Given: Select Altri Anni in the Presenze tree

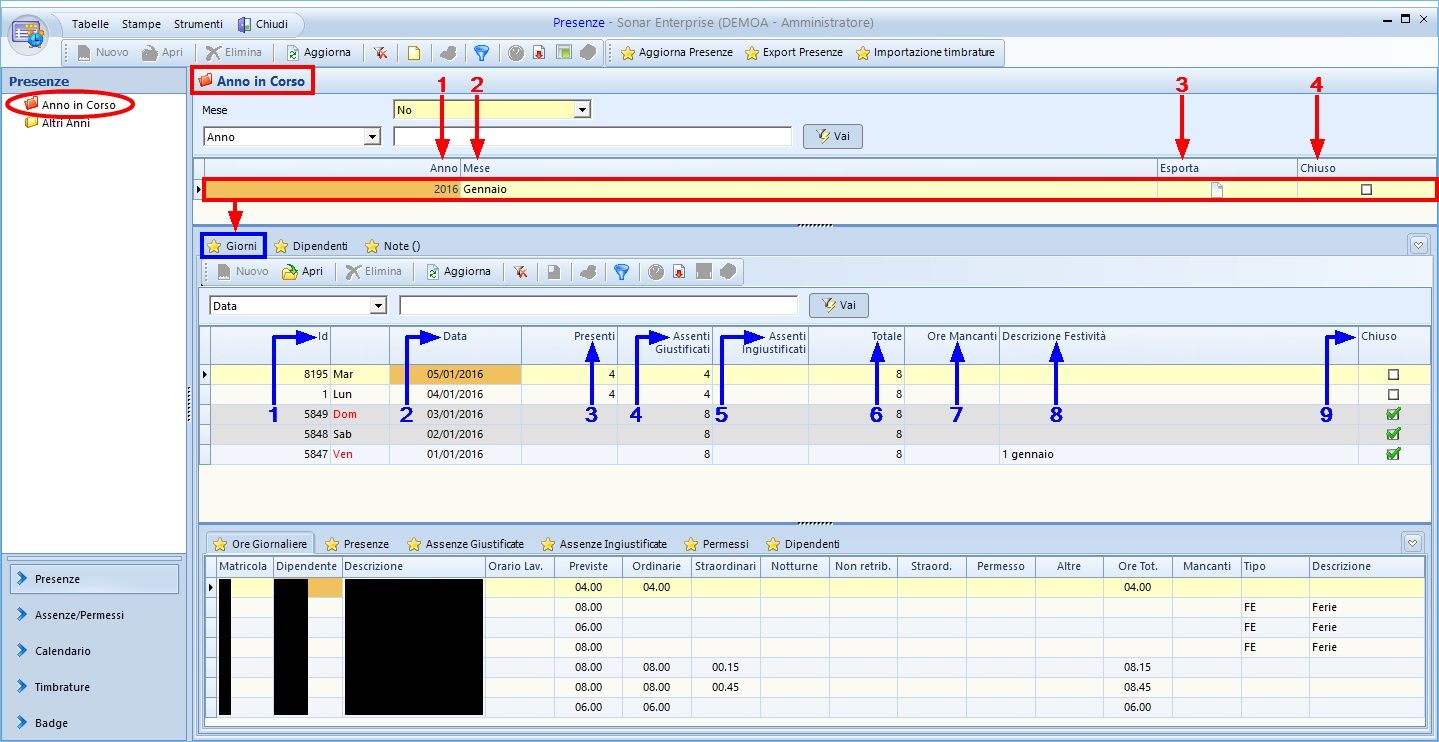Looking at the screenshot, I should (x=65, y=123).
